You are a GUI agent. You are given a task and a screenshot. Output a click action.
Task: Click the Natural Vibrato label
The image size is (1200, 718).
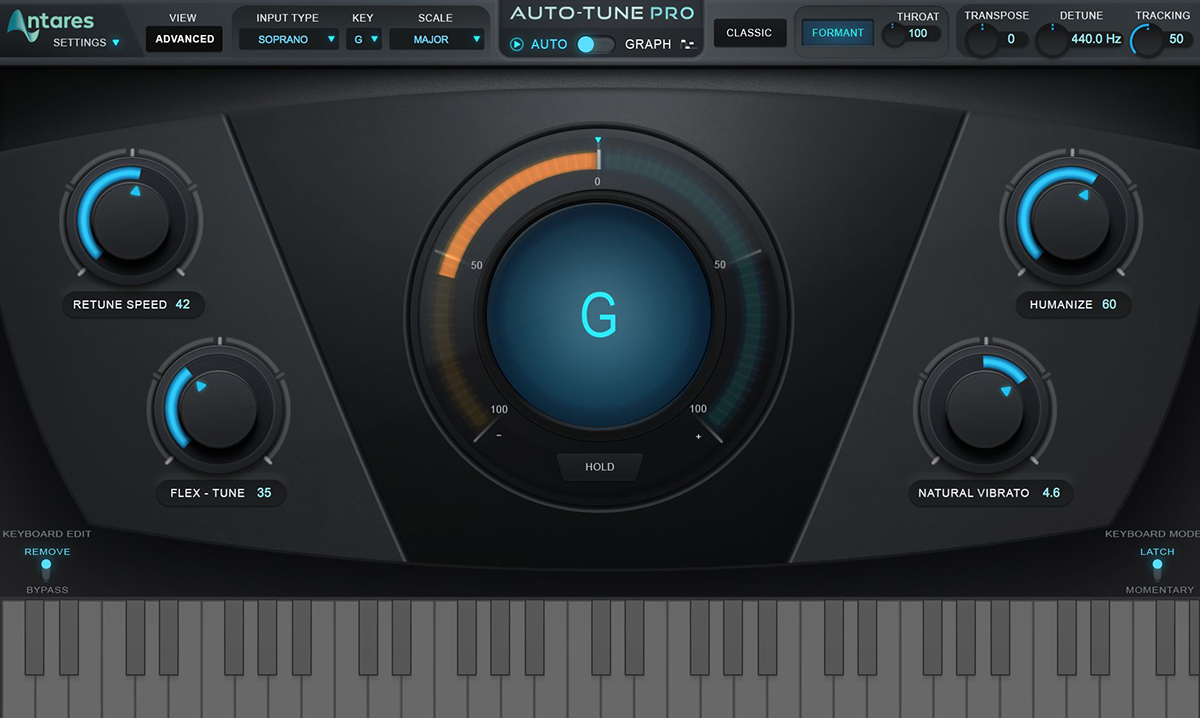click(x=974, y=493)
